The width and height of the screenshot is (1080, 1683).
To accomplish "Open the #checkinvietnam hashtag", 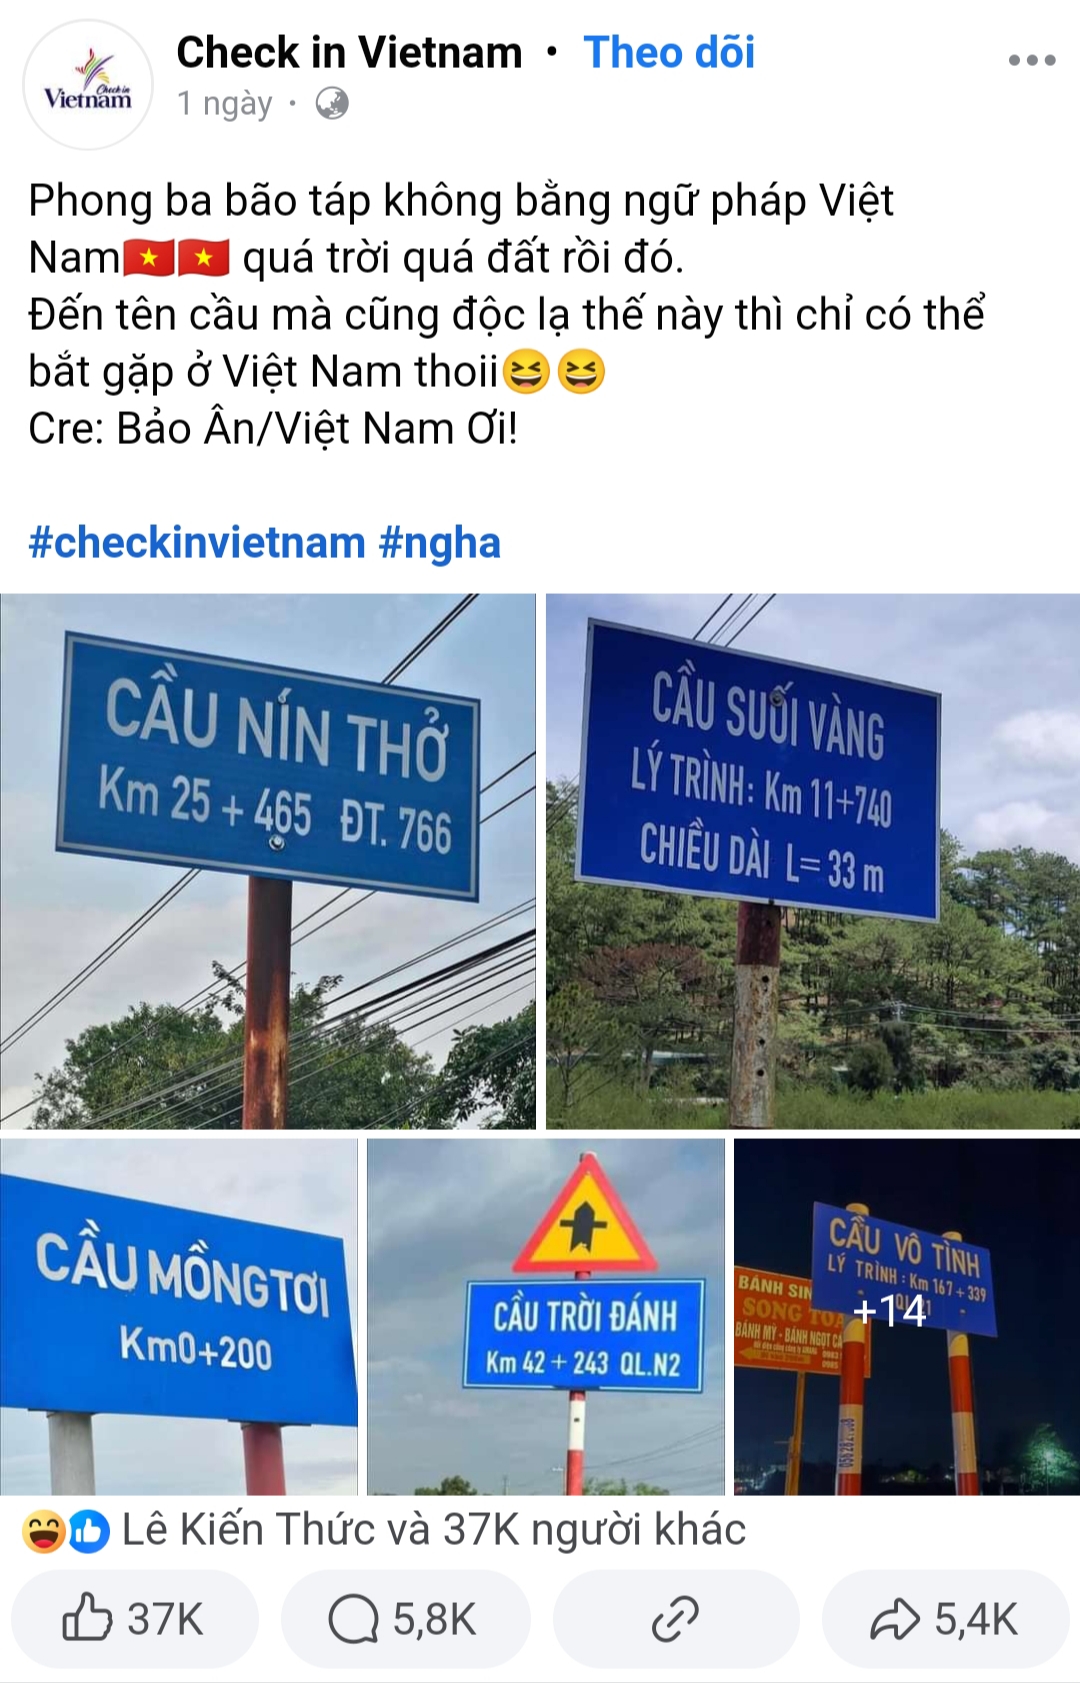I will click(197, 543).
